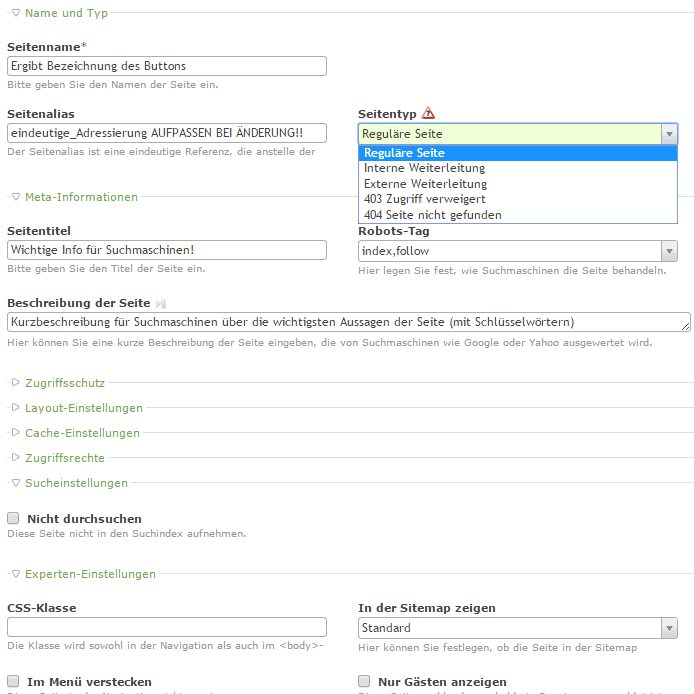Expand the Zugriffsschutz section
The height and width of the screenshot is (694, 694).
[x=16, y=382]
